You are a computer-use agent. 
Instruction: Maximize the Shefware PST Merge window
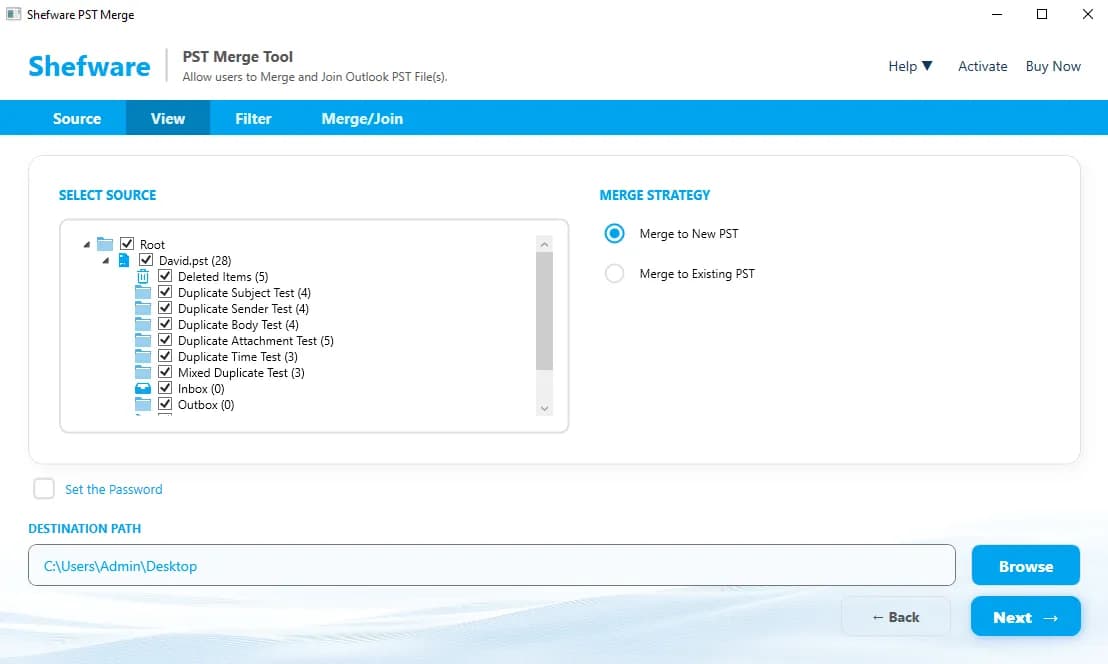(x=1042, y=14)
